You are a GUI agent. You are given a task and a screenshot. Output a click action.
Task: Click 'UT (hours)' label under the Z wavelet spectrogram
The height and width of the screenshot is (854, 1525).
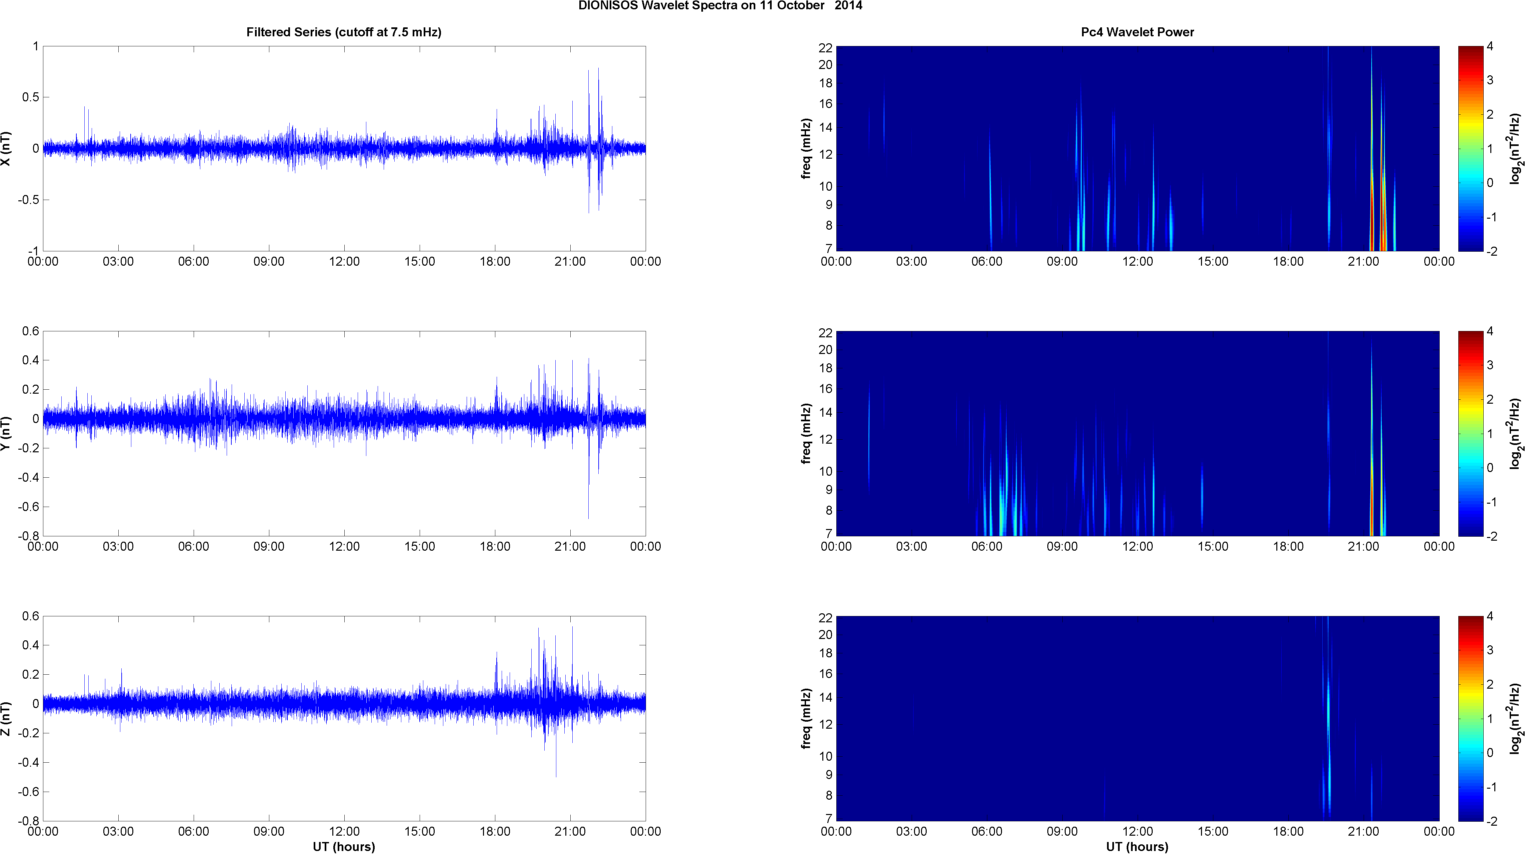[x=1137, y=847]
